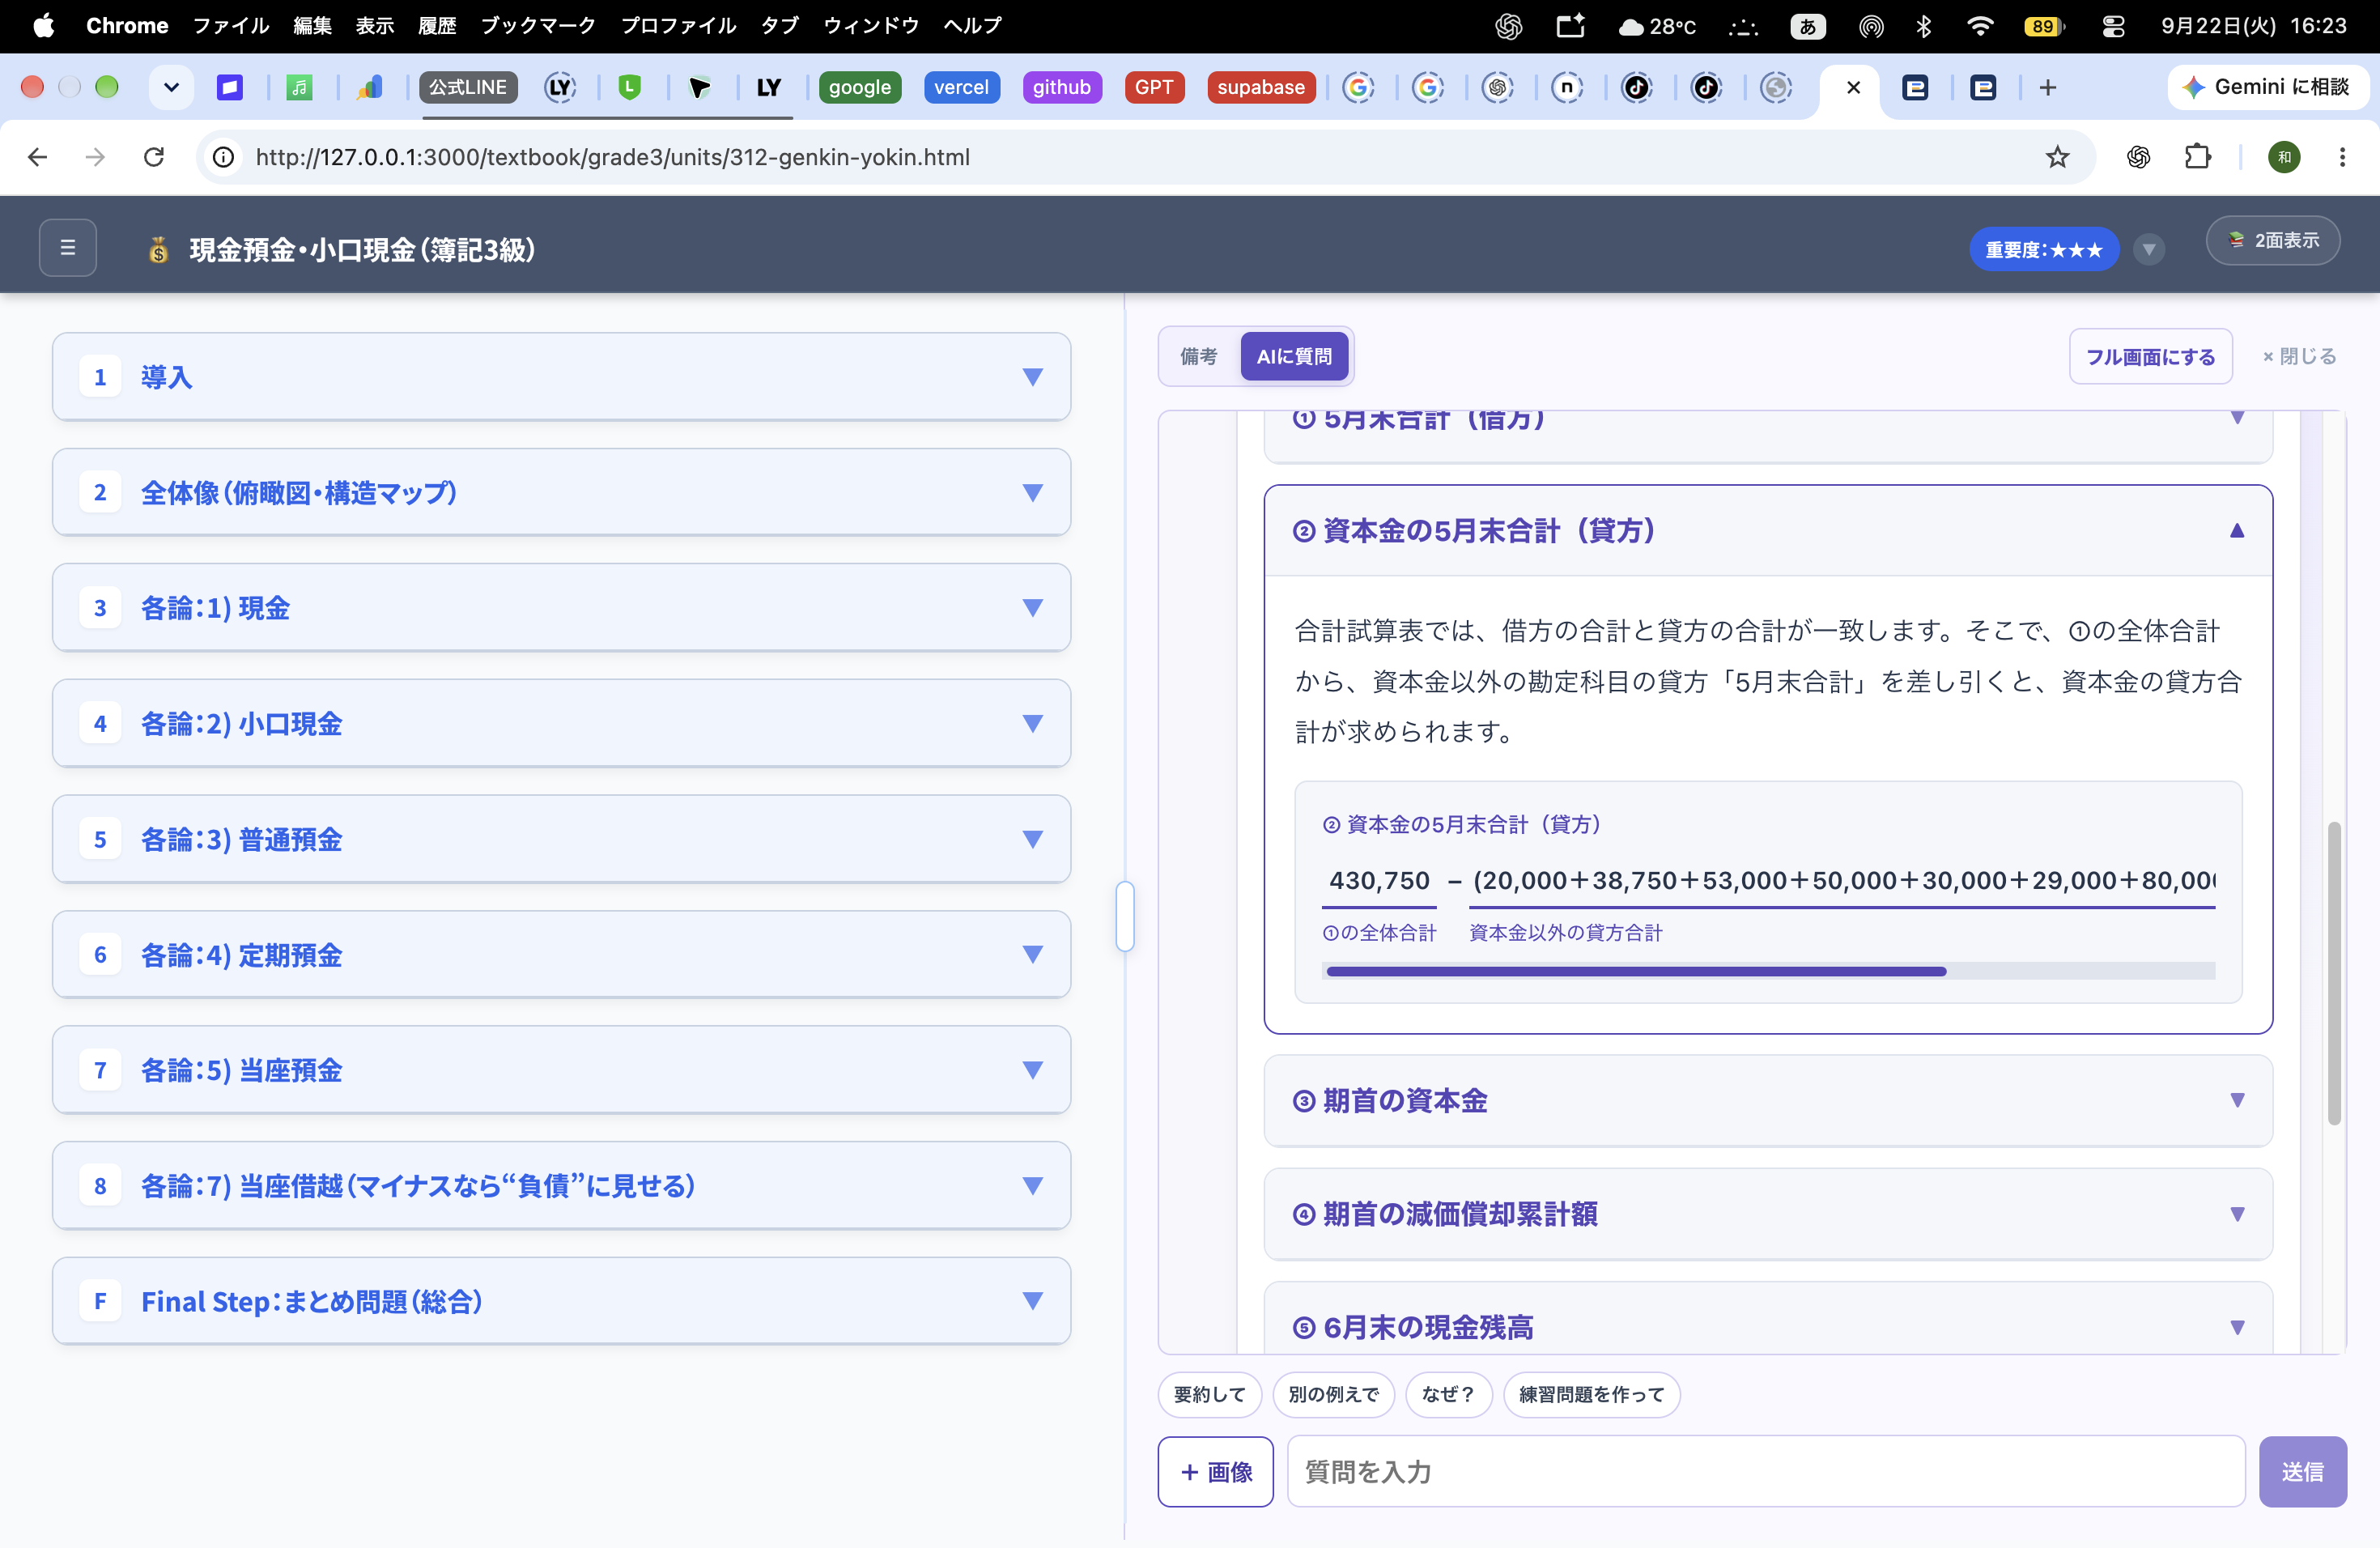Click the ＋画像 attach image button

[1215, 1471]
